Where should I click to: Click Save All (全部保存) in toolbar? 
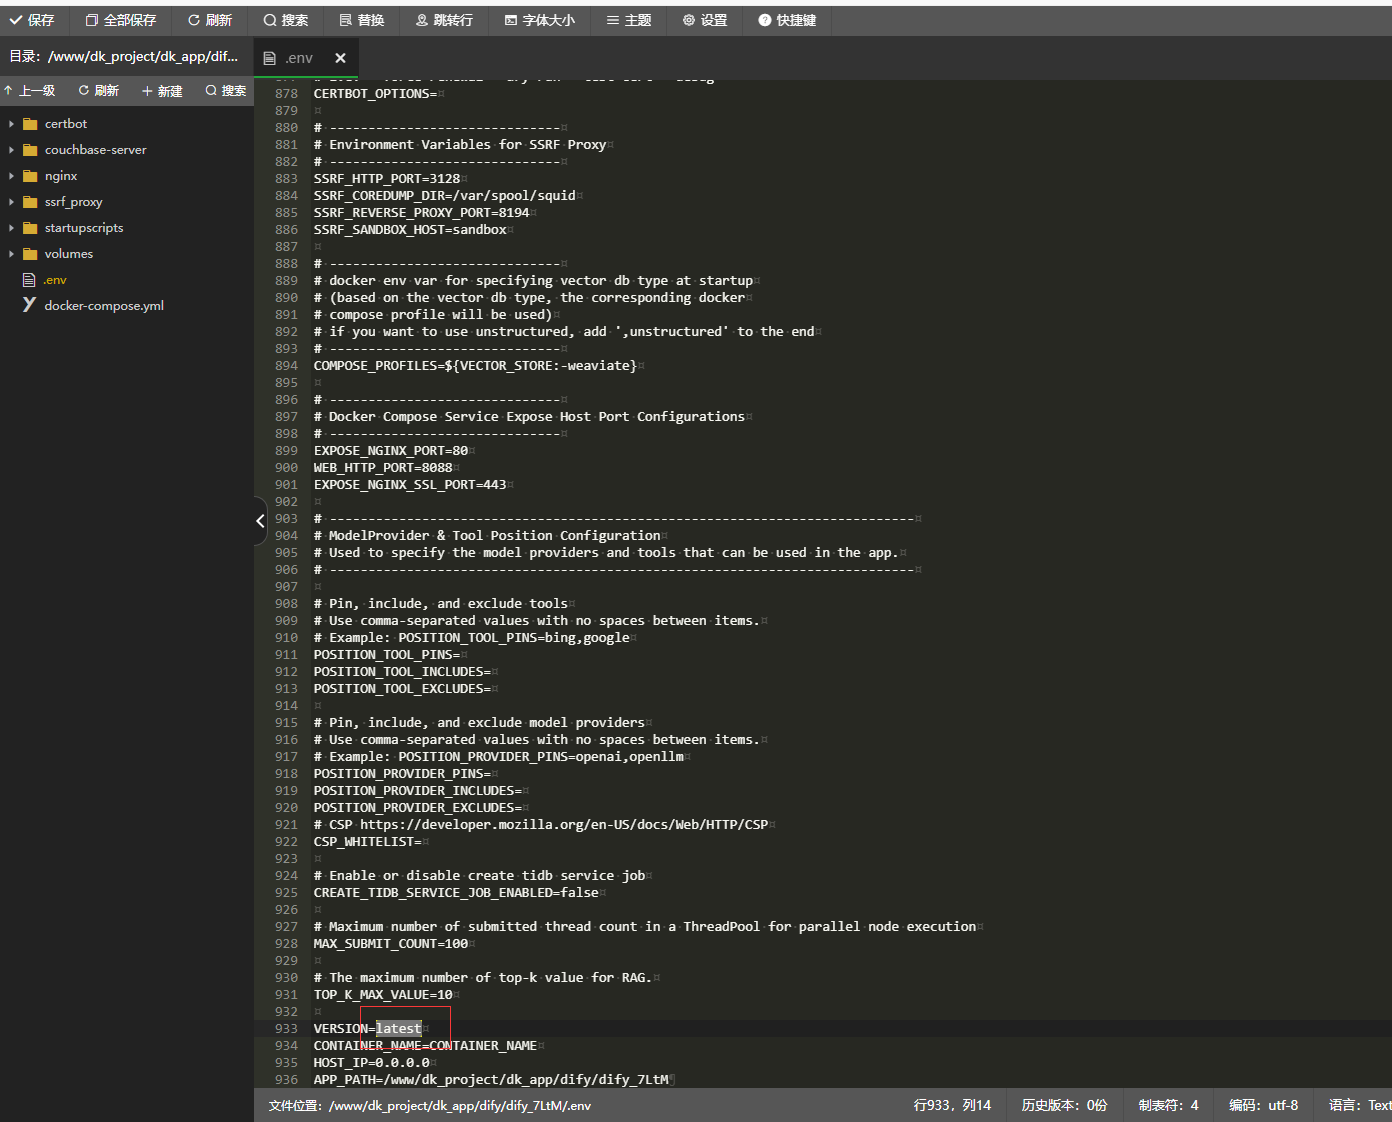click(121, 20)
